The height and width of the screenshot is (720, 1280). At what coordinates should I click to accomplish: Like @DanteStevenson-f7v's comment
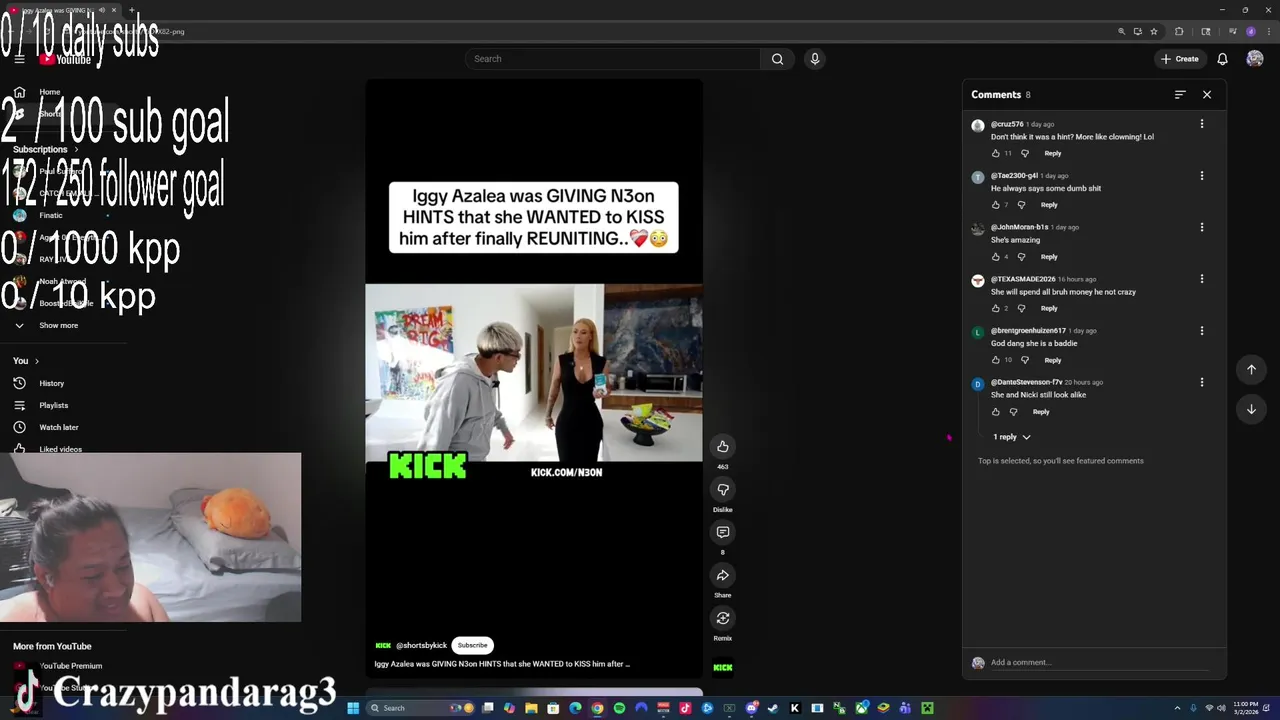click(995, 412)
